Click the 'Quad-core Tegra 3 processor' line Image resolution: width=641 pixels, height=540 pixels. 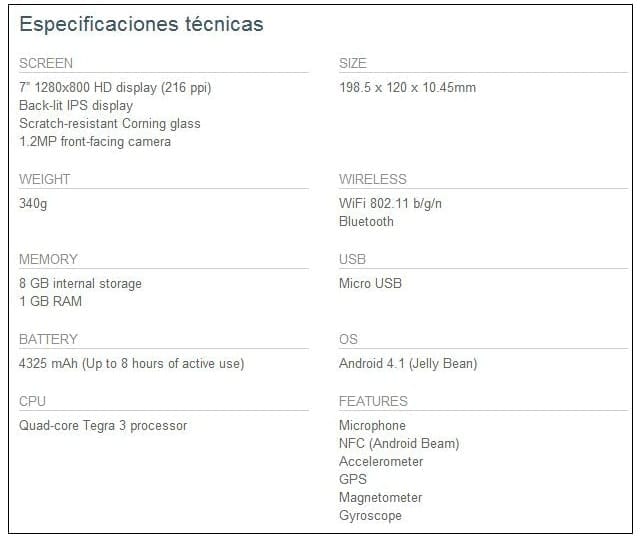pos(103,426)
